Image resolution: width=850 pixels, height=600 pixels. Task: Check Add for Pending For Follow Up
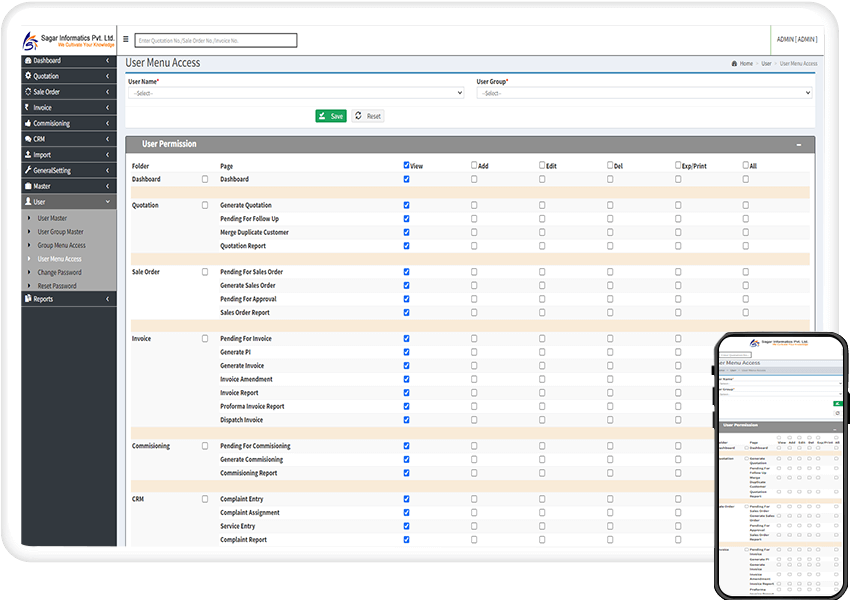474,218
